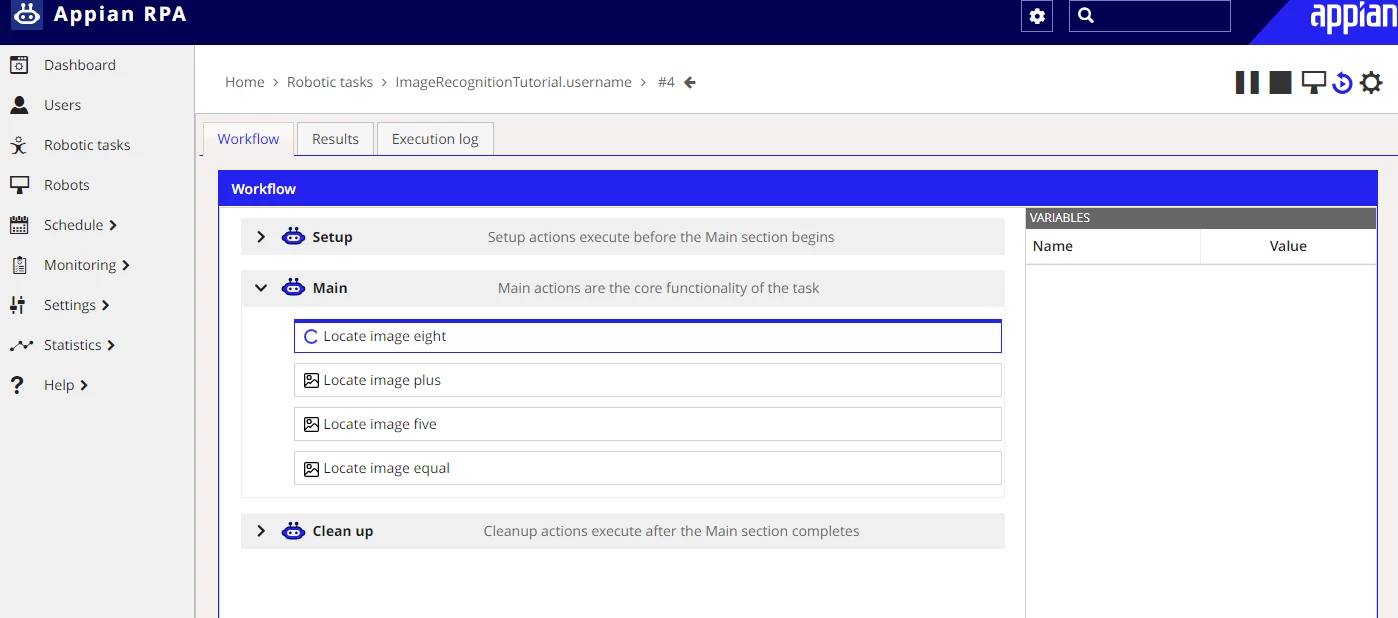Switch to the Execution log tab
The height and width of the screenshot is (618, 1398).
435,139
